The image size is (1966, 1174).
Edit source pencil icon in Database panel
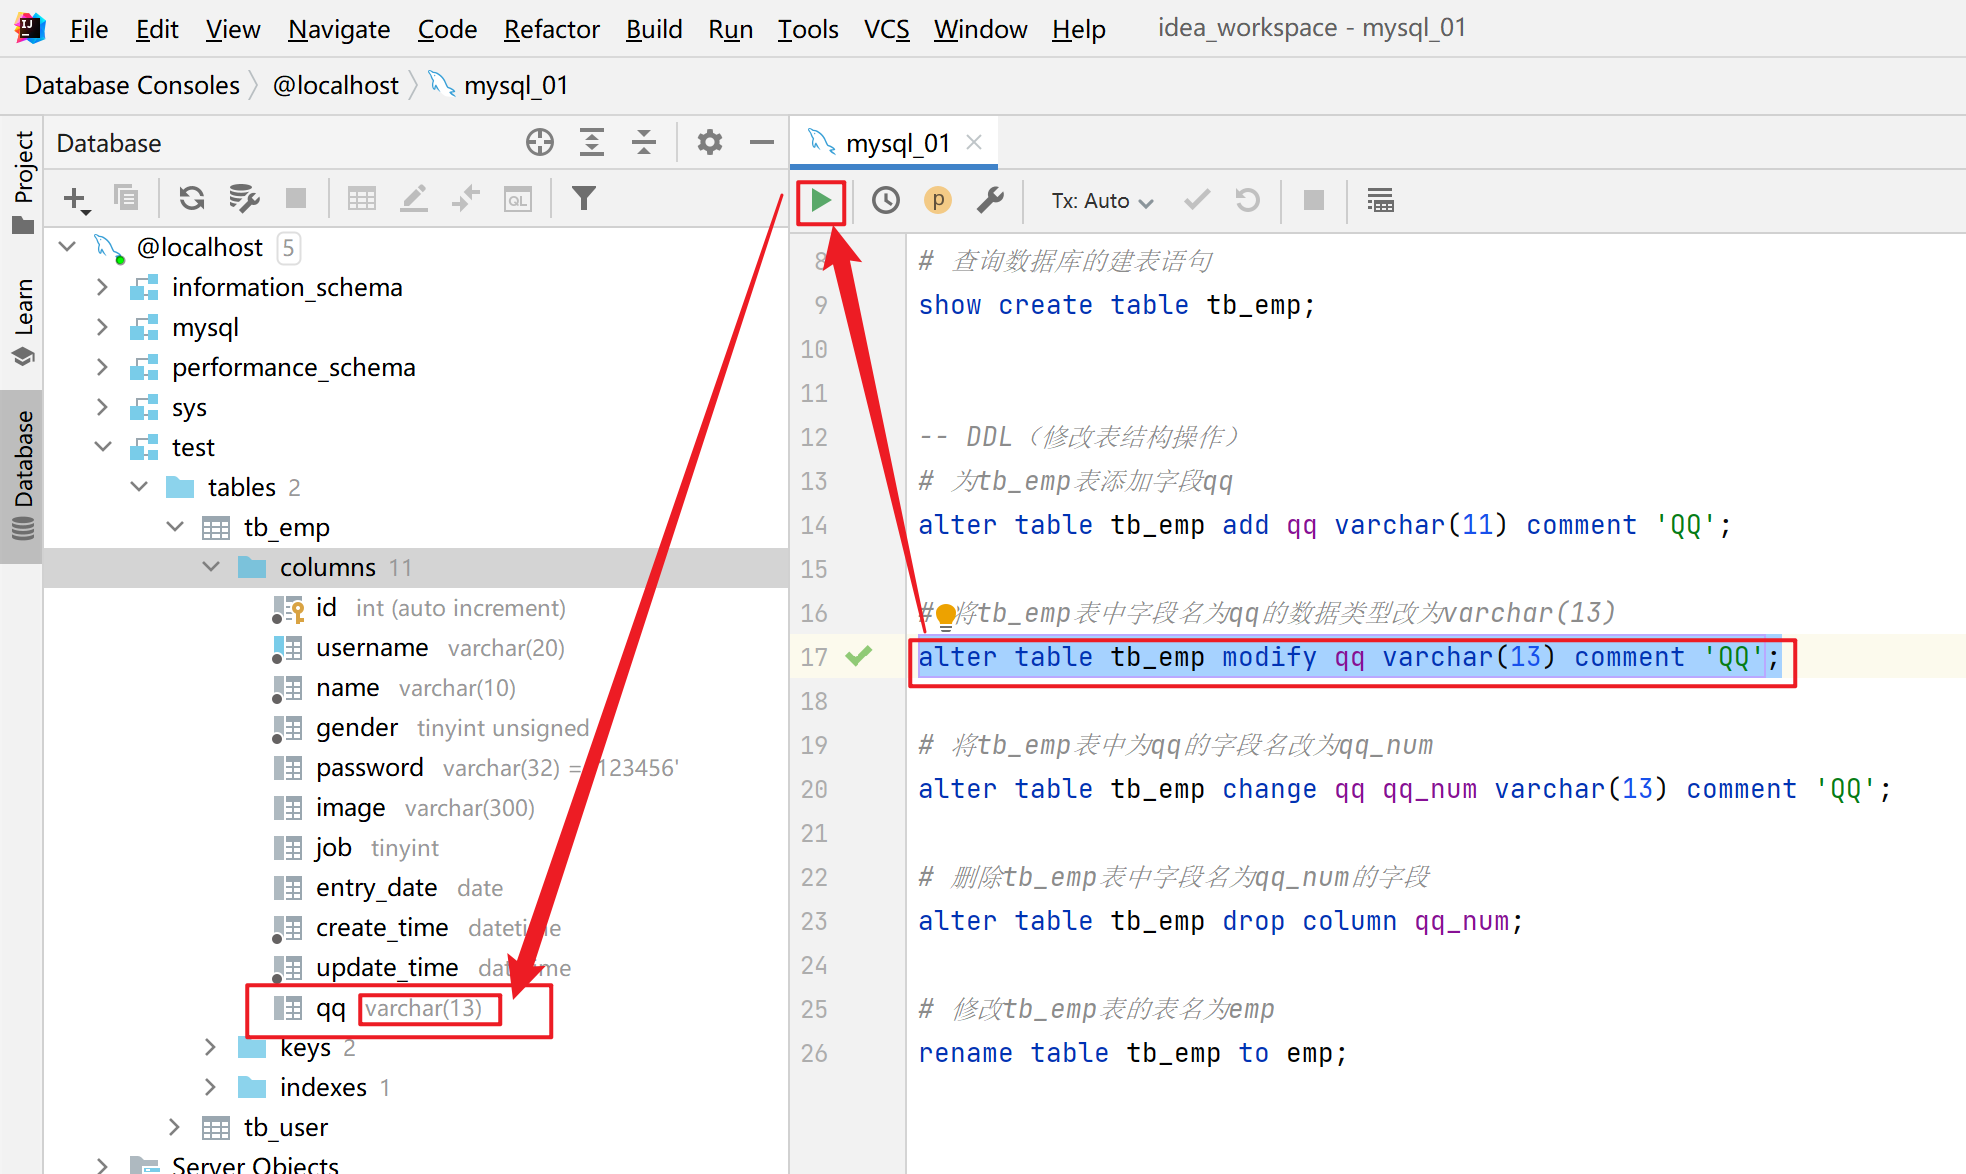click(x=414, y=198)
